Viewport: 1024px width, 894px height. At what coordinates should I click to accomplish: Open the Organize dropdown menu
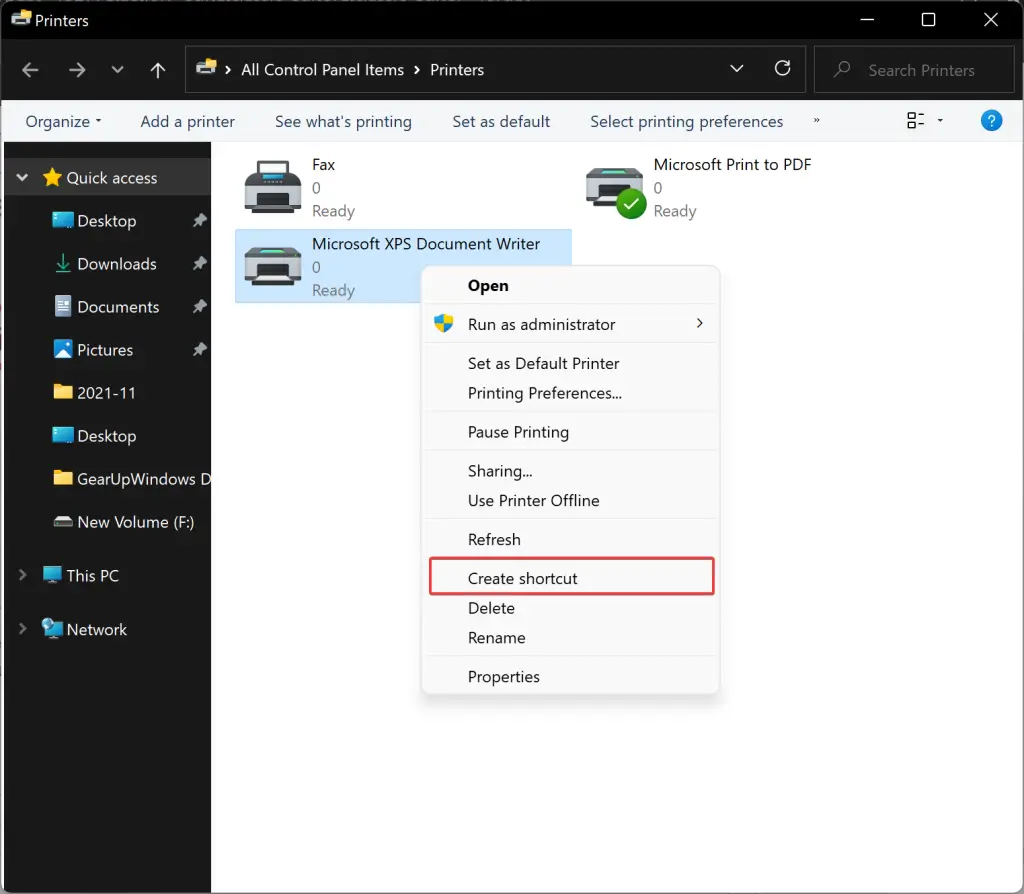(62, 120)
